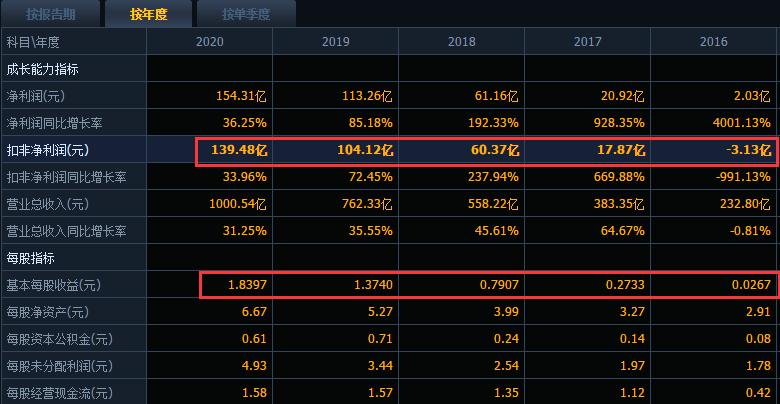Click the 成长能力指标 section heading
Viewport: 780px width, 404px height.
tap(43, 70)
